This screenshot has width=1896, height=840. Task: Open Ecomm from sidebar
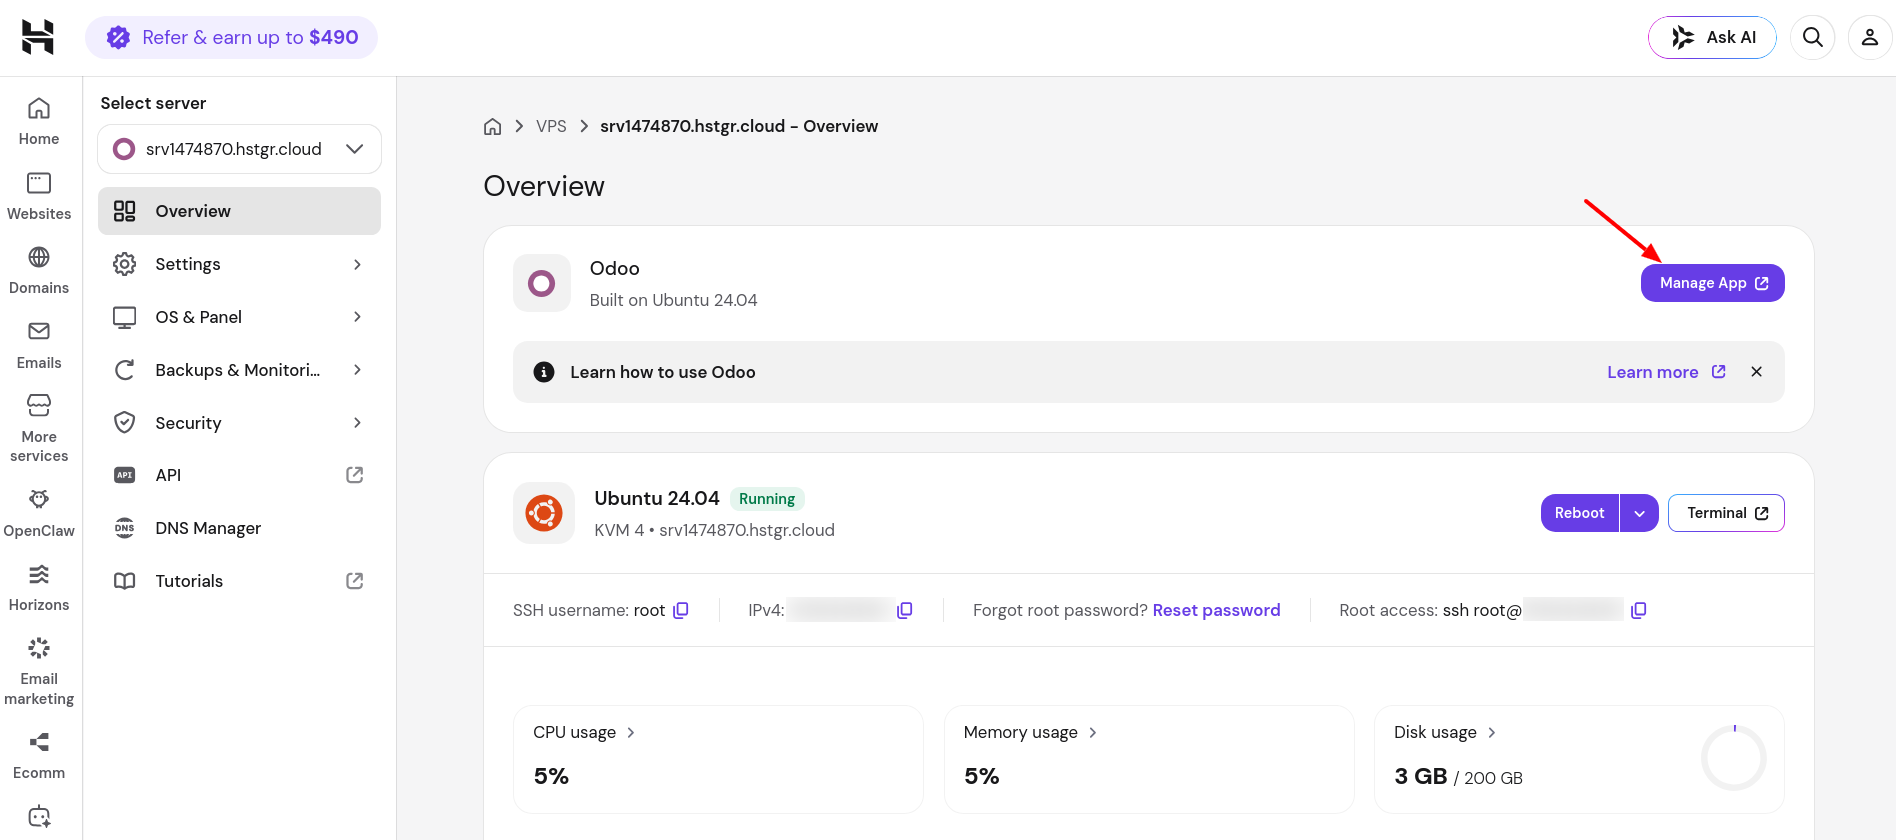(39, 756)
